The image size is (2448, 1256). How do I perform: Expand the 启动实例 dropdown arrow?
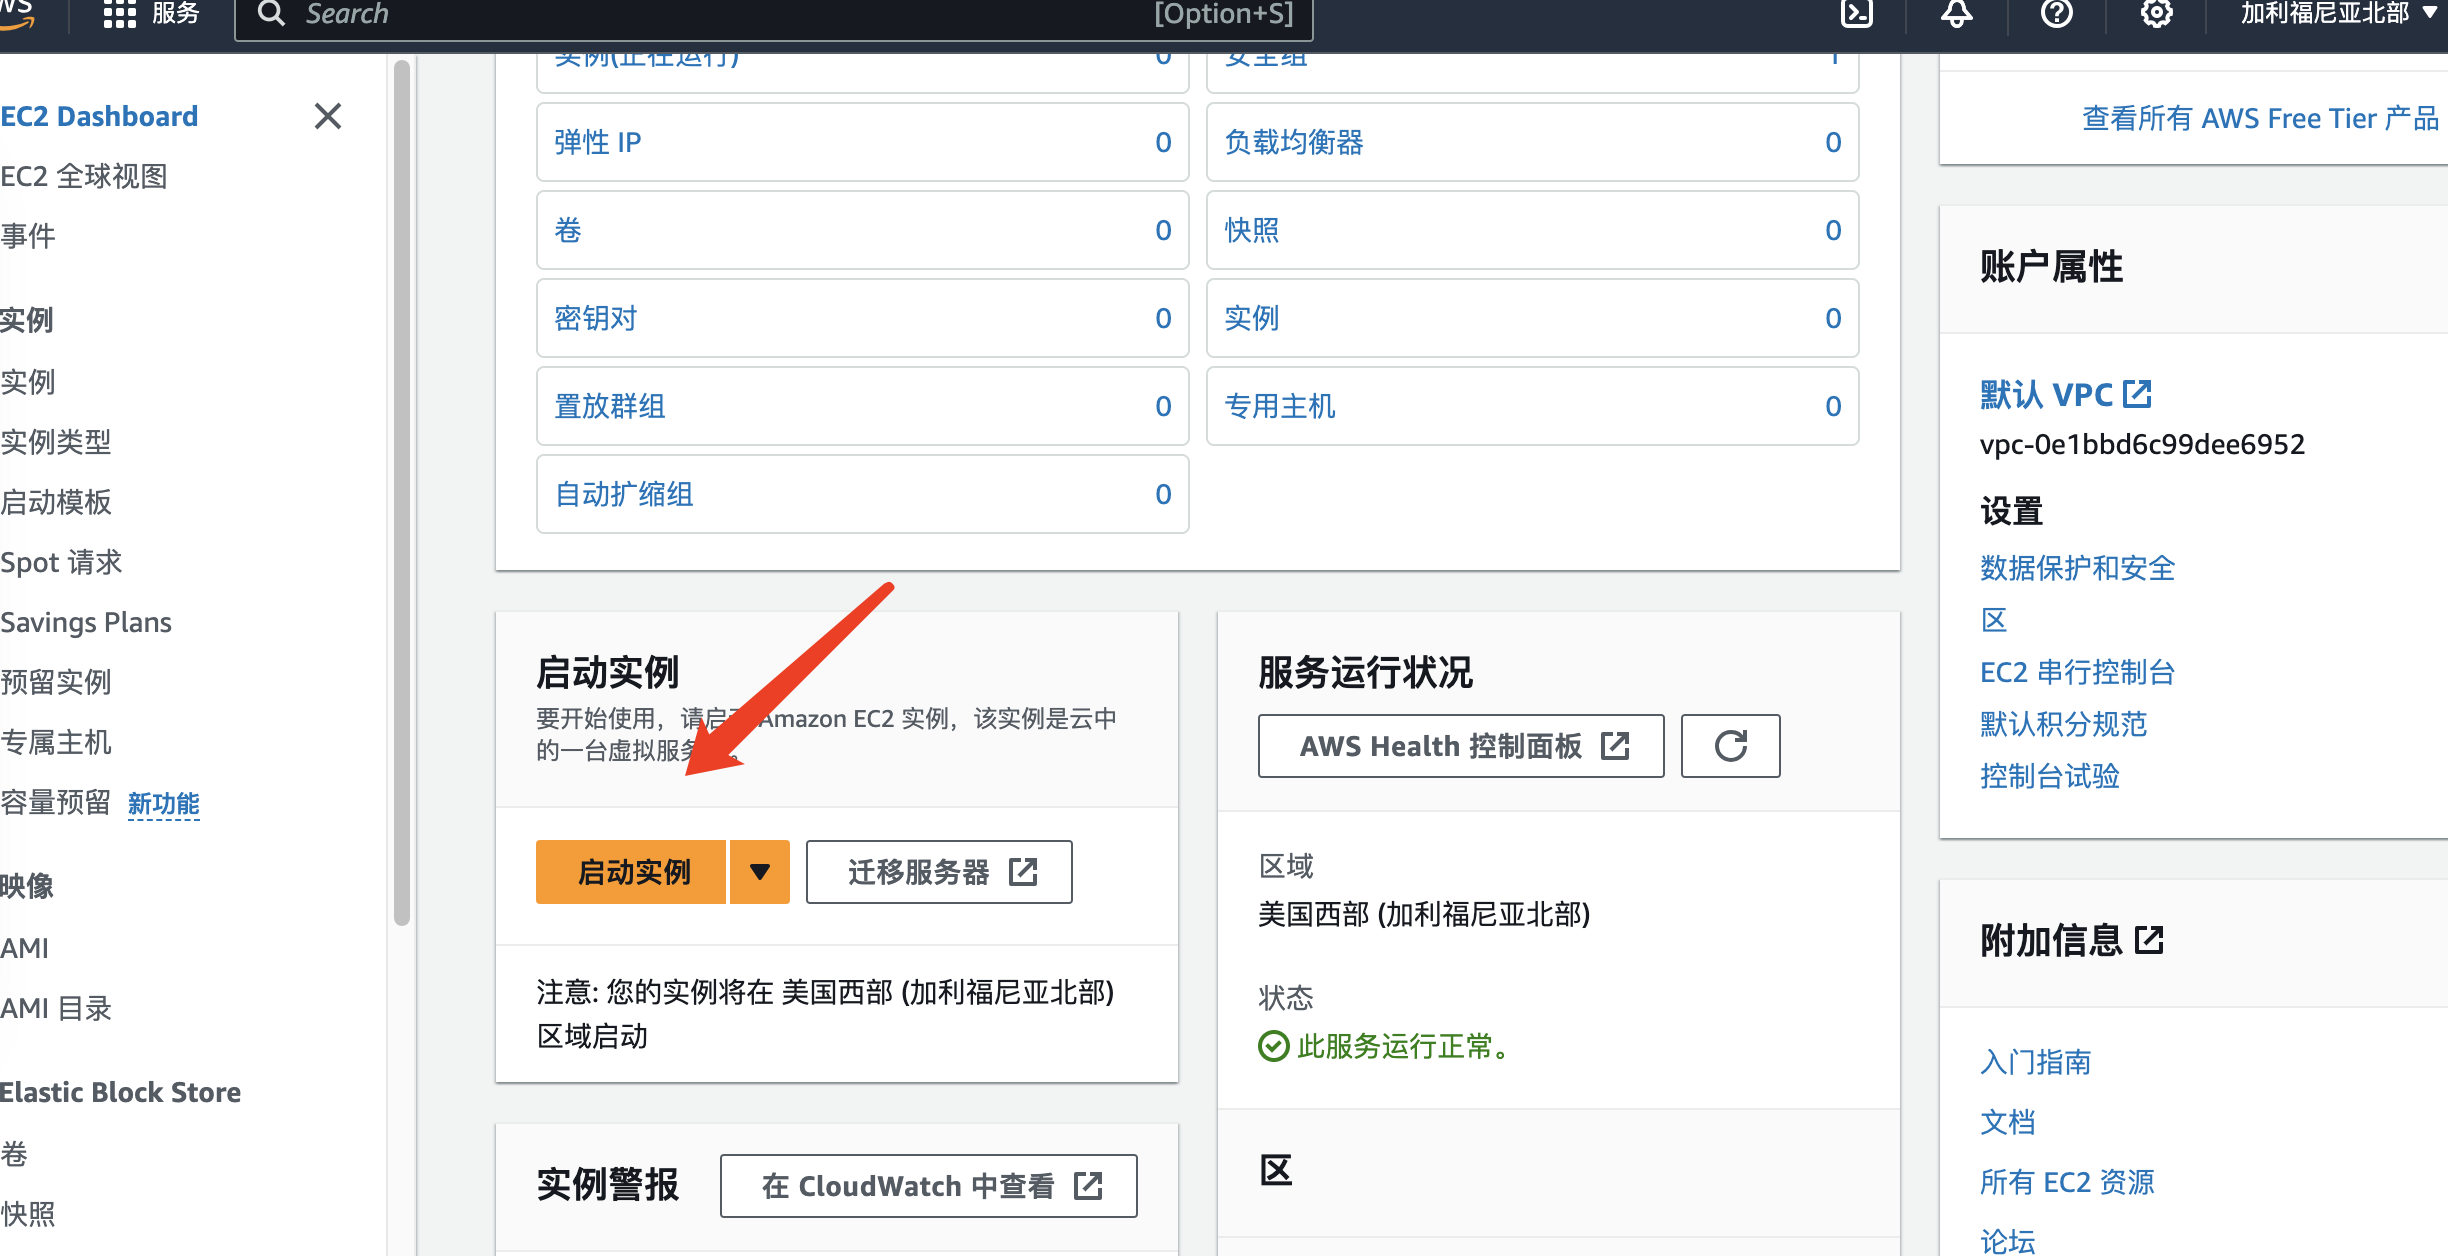(x=760, y=872)
